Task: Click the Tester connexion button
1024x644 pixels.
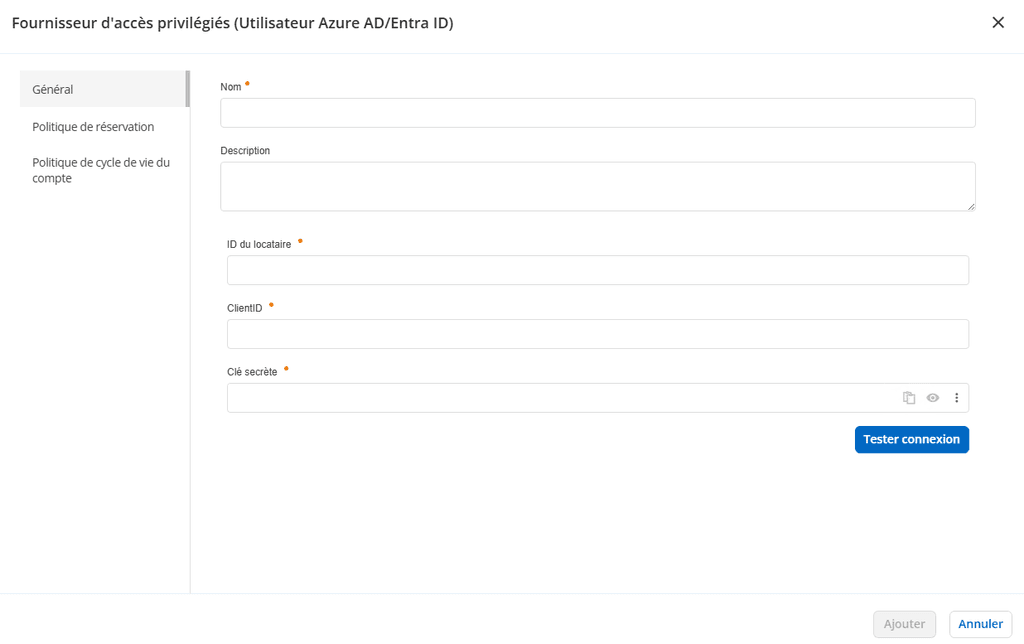Action: [911, 439]
